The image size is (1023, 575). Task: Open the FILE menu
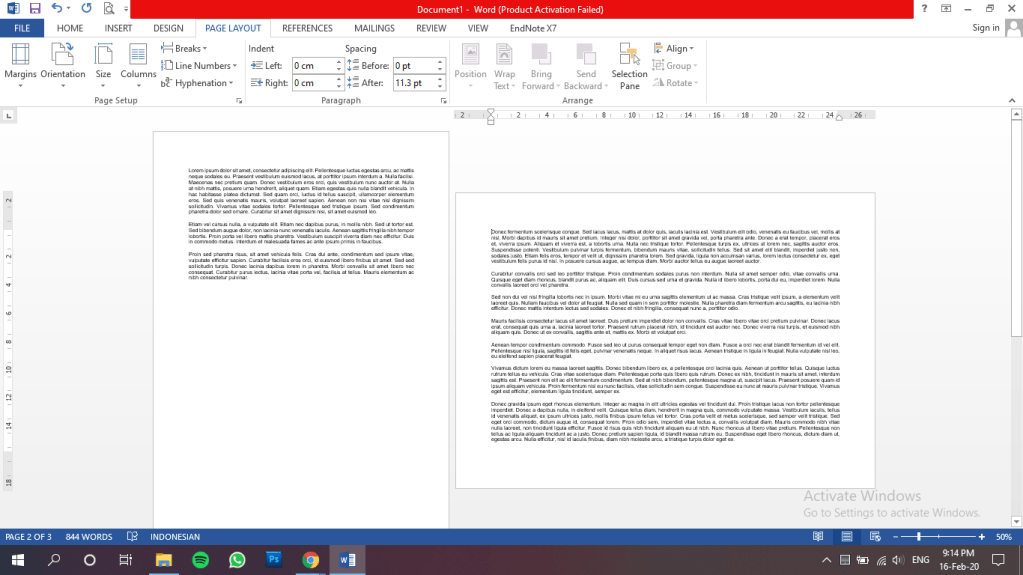[x=22, y=28]
